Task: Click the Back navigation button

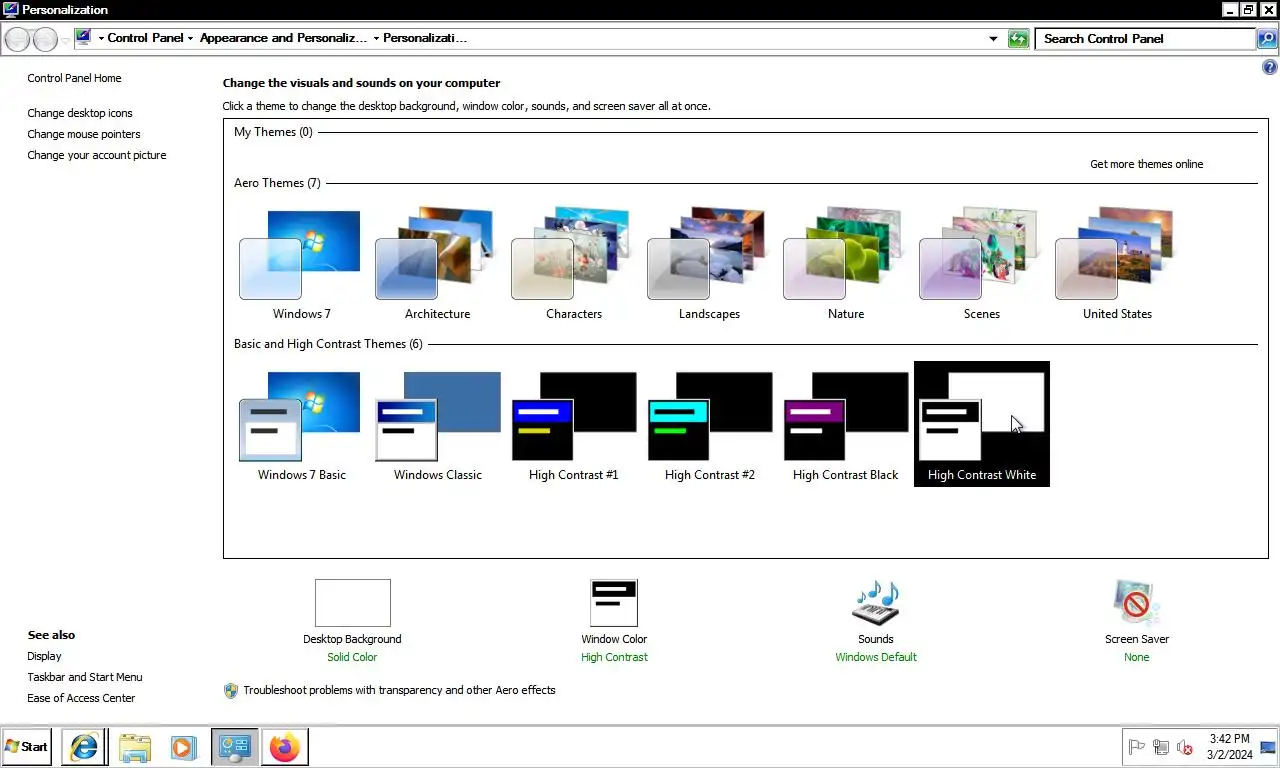Action: (17, 39)
